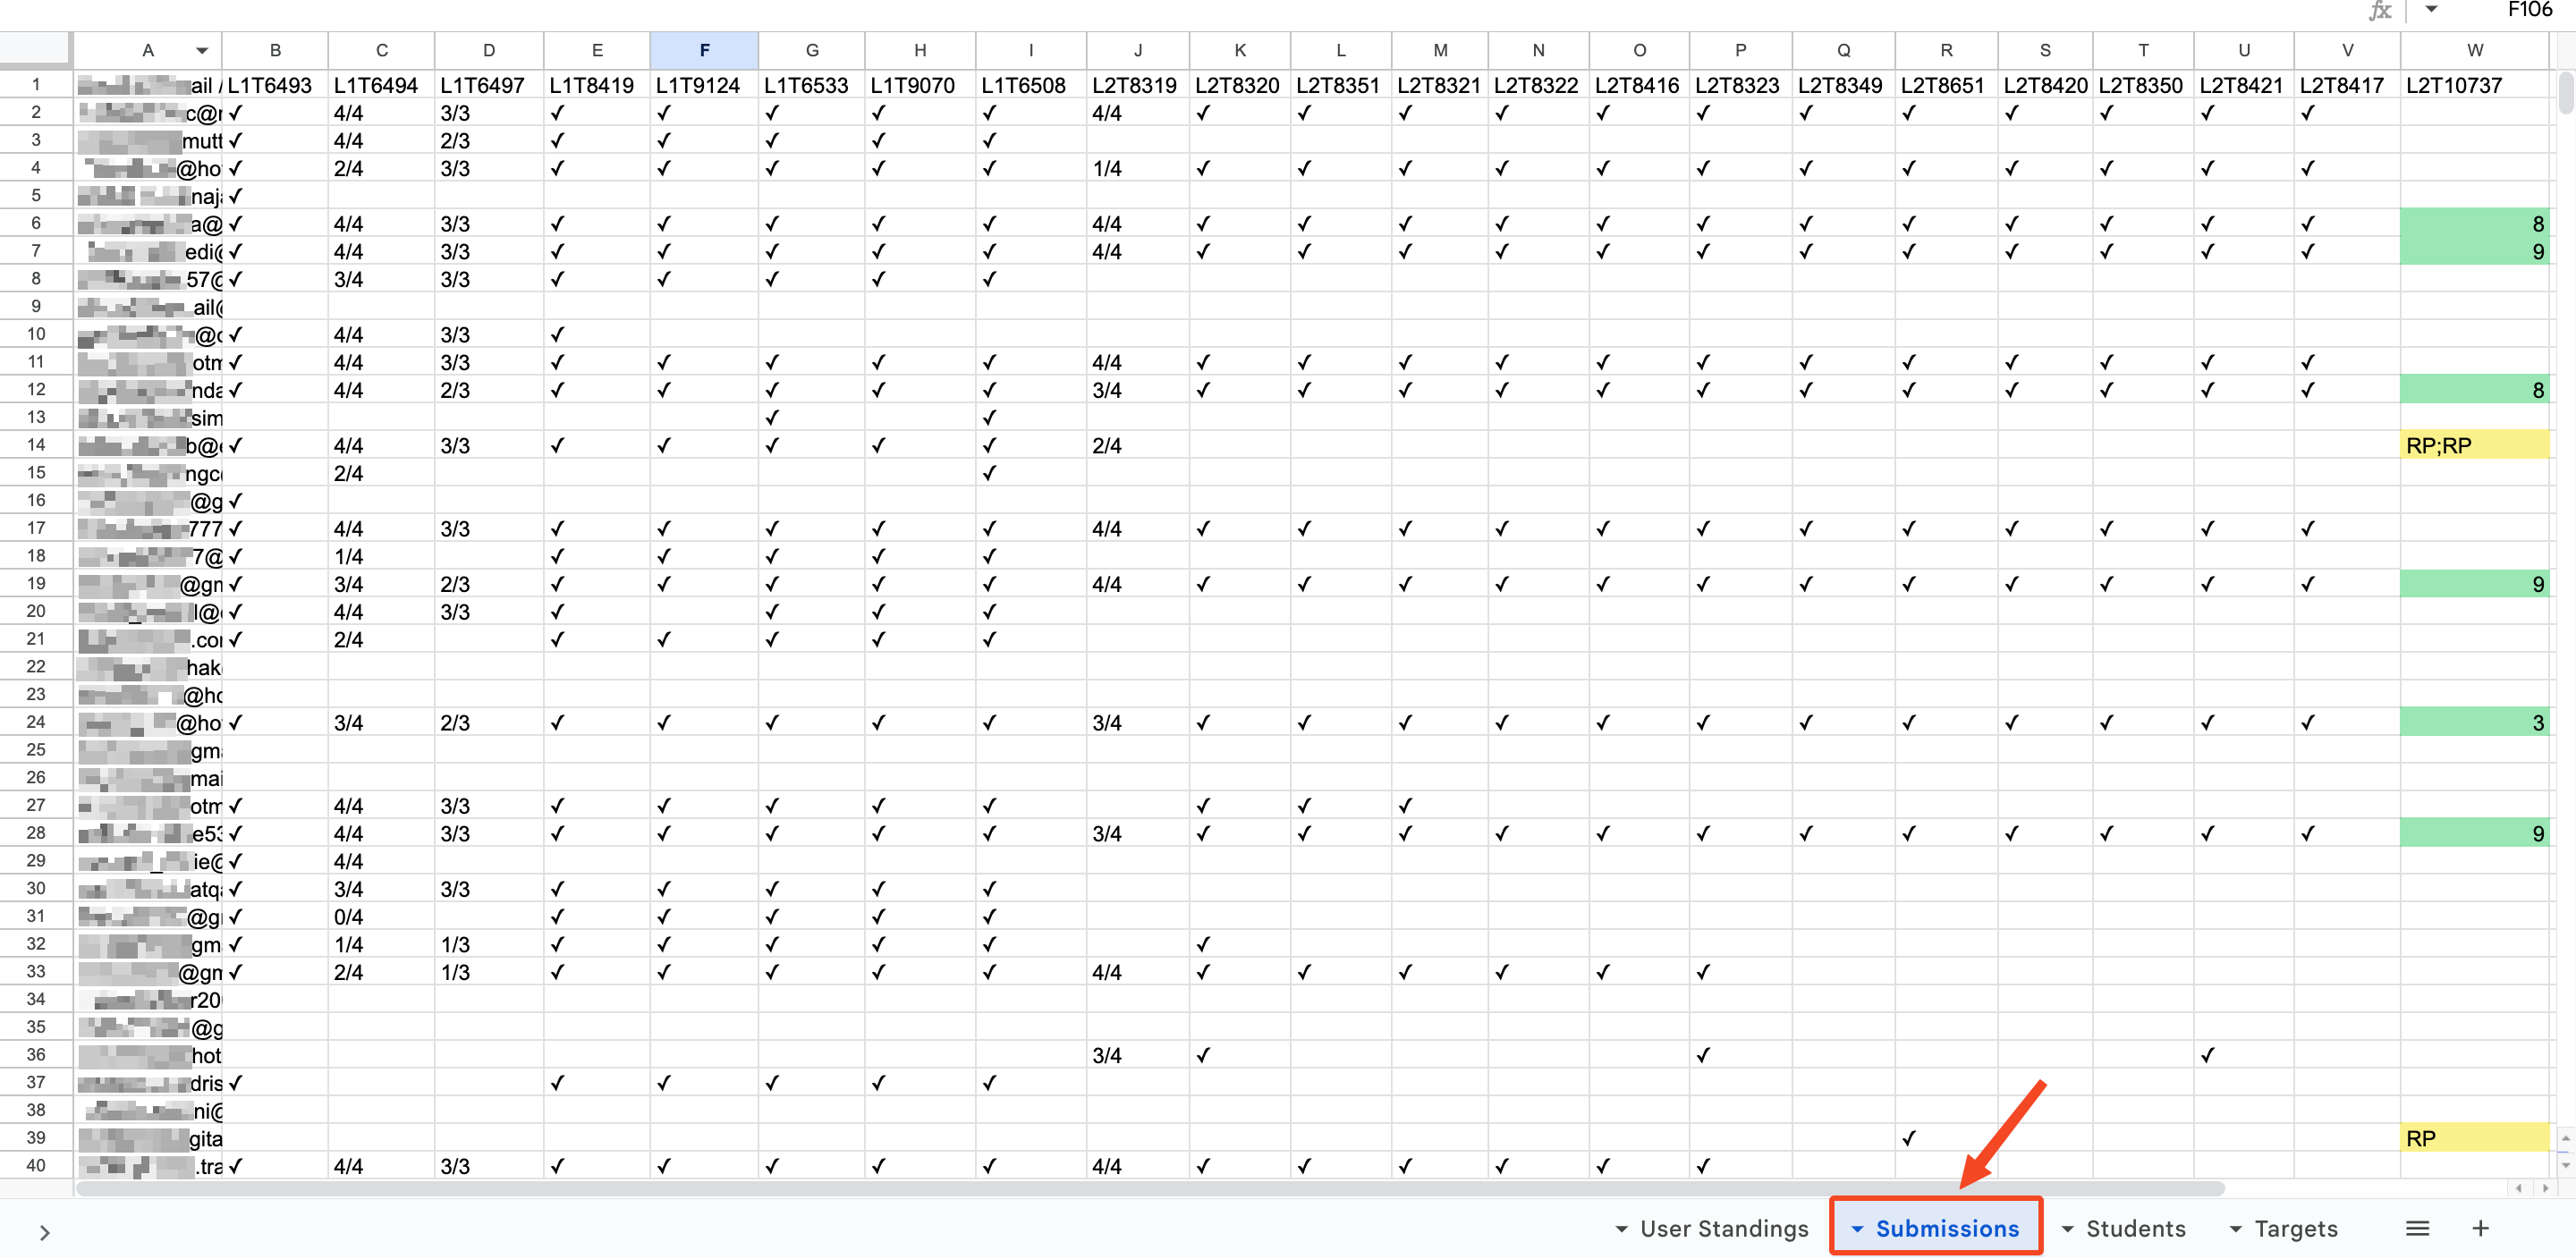
Task: Click the scroll up arrow at right edge
Action: tap(2565, 1138)
